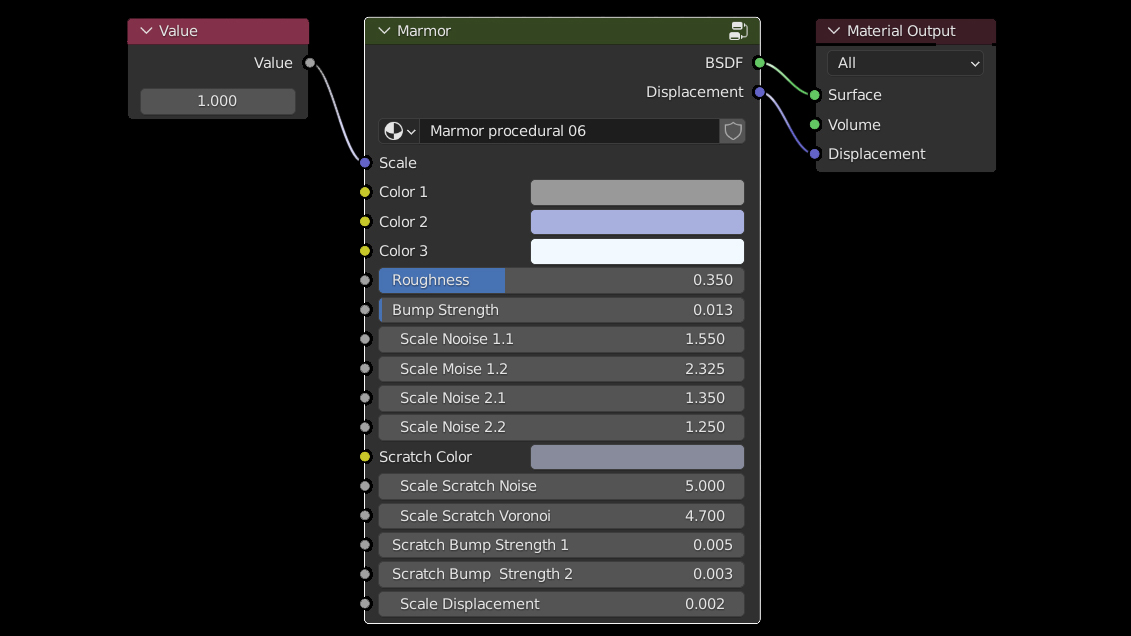The image size is (1131, 636).
Task: Click the Scratch Color input socket
Action: (365, 457)
